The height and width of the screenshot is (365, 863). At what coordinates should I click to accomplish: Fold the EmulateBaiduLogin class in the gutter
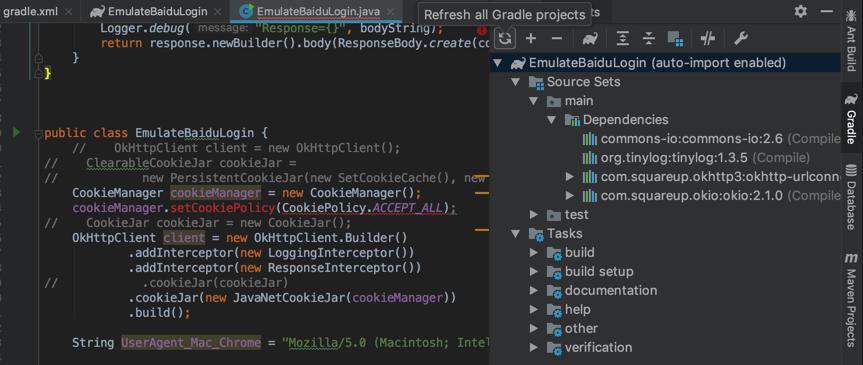tap(38, 133)
